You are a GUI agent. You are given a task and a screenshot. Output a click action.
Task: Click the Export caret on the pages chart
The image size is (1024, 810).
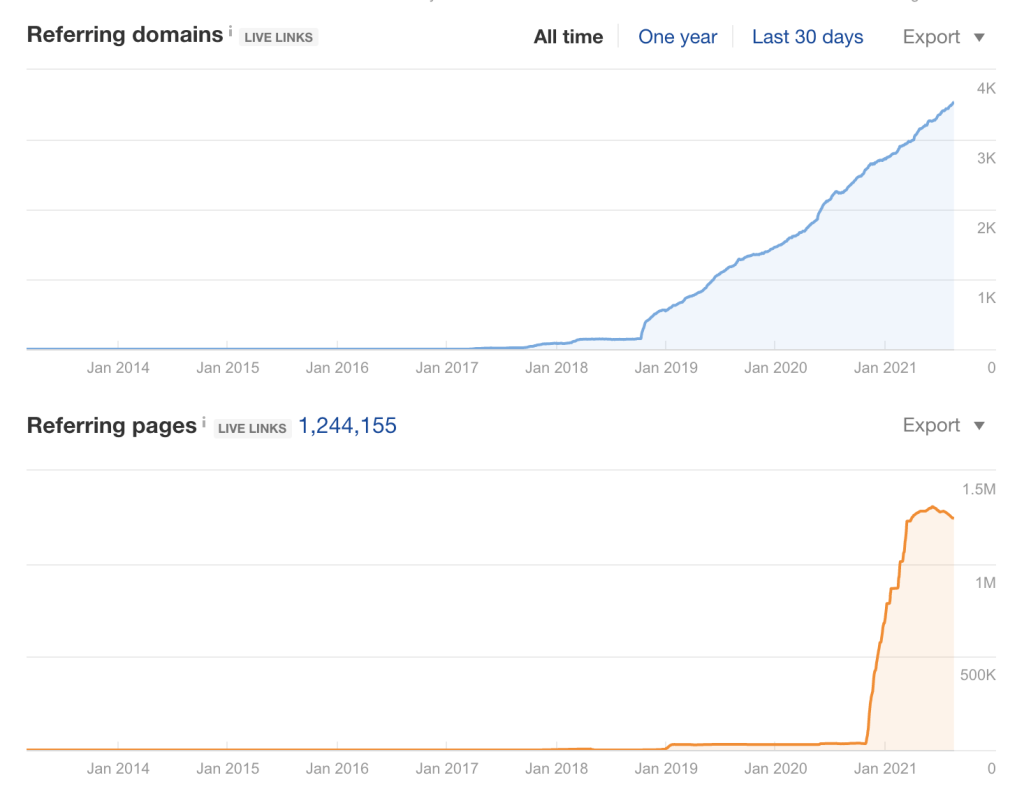(977, 425)
